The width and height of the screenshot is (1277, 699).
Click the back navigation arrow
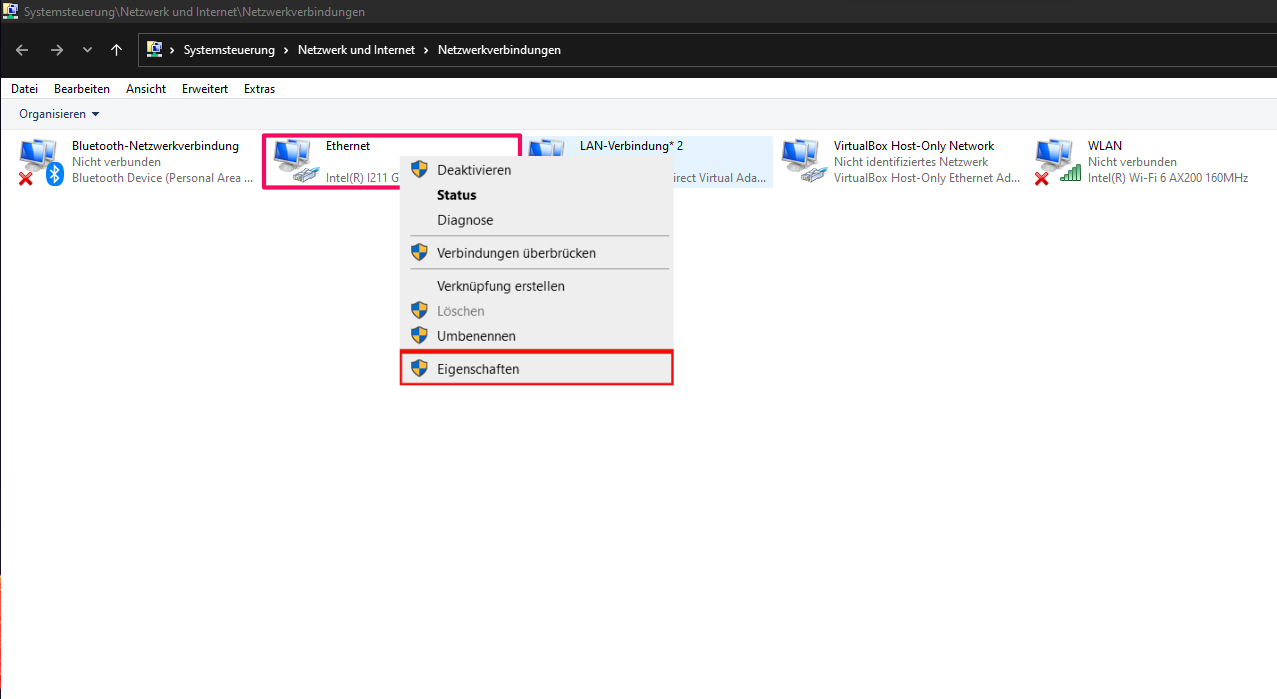pos(22,50)
